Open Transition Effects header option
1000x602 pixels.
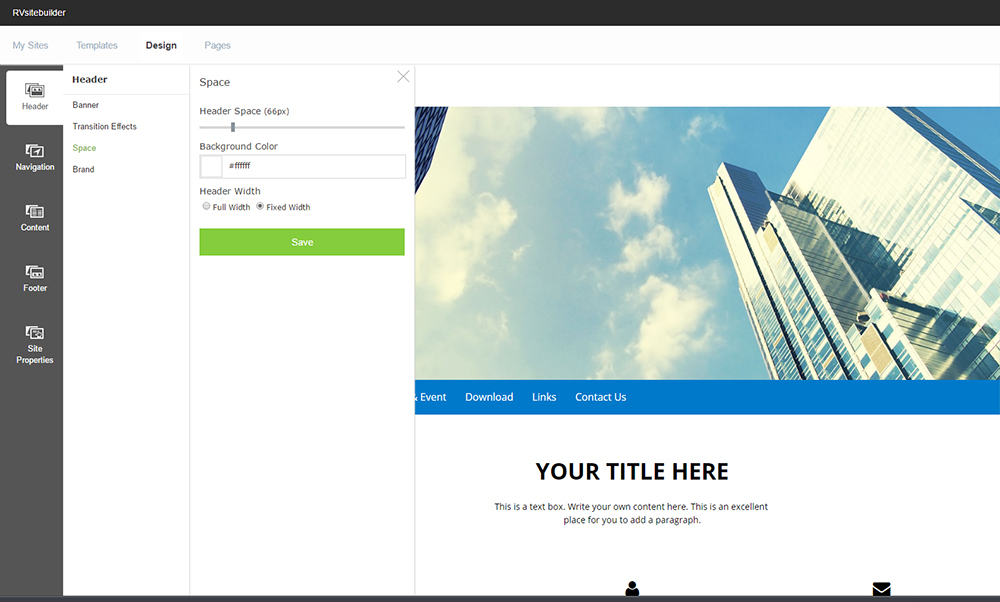104,127
